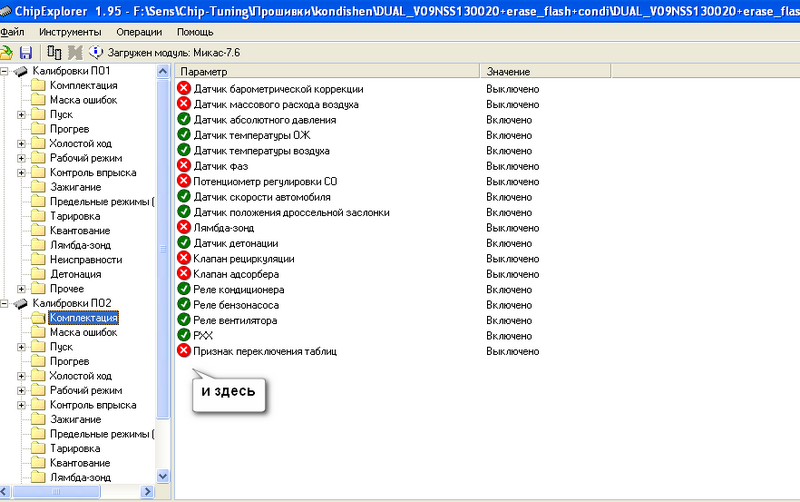This screenshot has height=502, width=800.
Task: Expand the Холостой ход node under ПО1
Action: (22, 144)
